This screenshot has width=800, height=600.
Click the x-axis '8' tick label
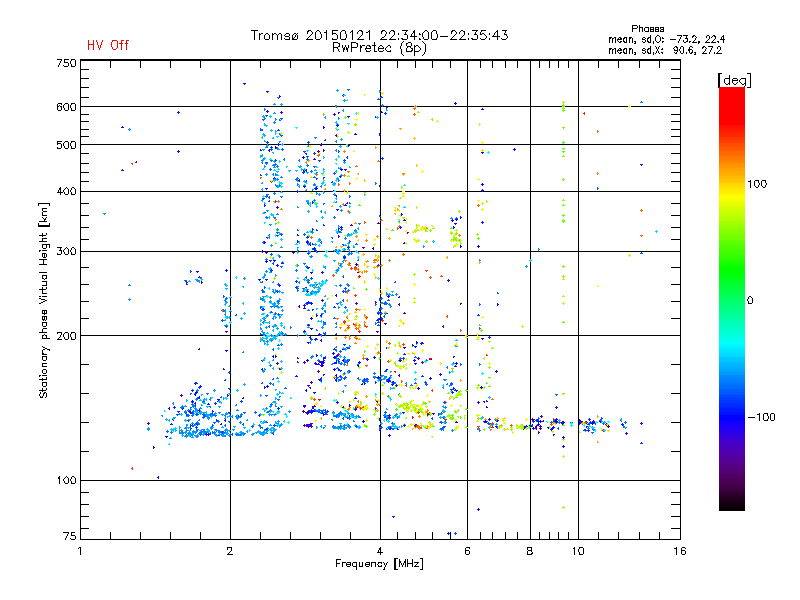pos(530,551)
